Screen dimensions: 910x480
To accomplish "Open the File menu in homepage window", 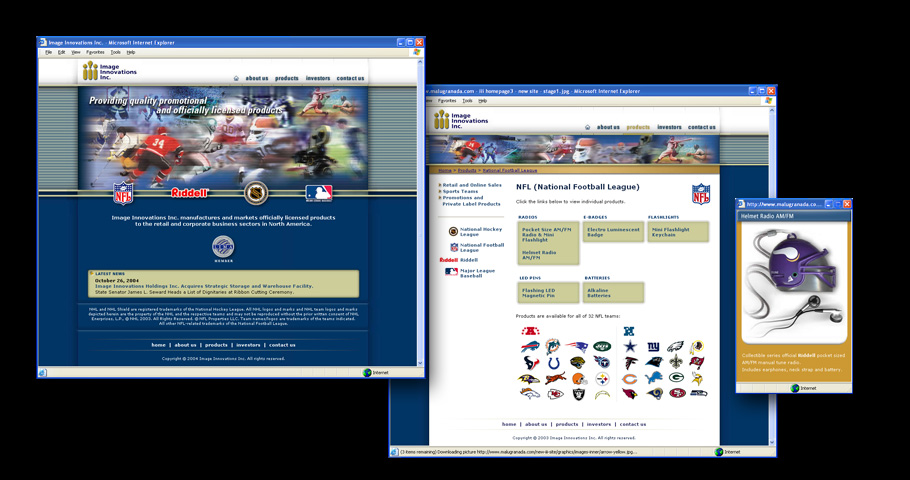I will 49,52.
